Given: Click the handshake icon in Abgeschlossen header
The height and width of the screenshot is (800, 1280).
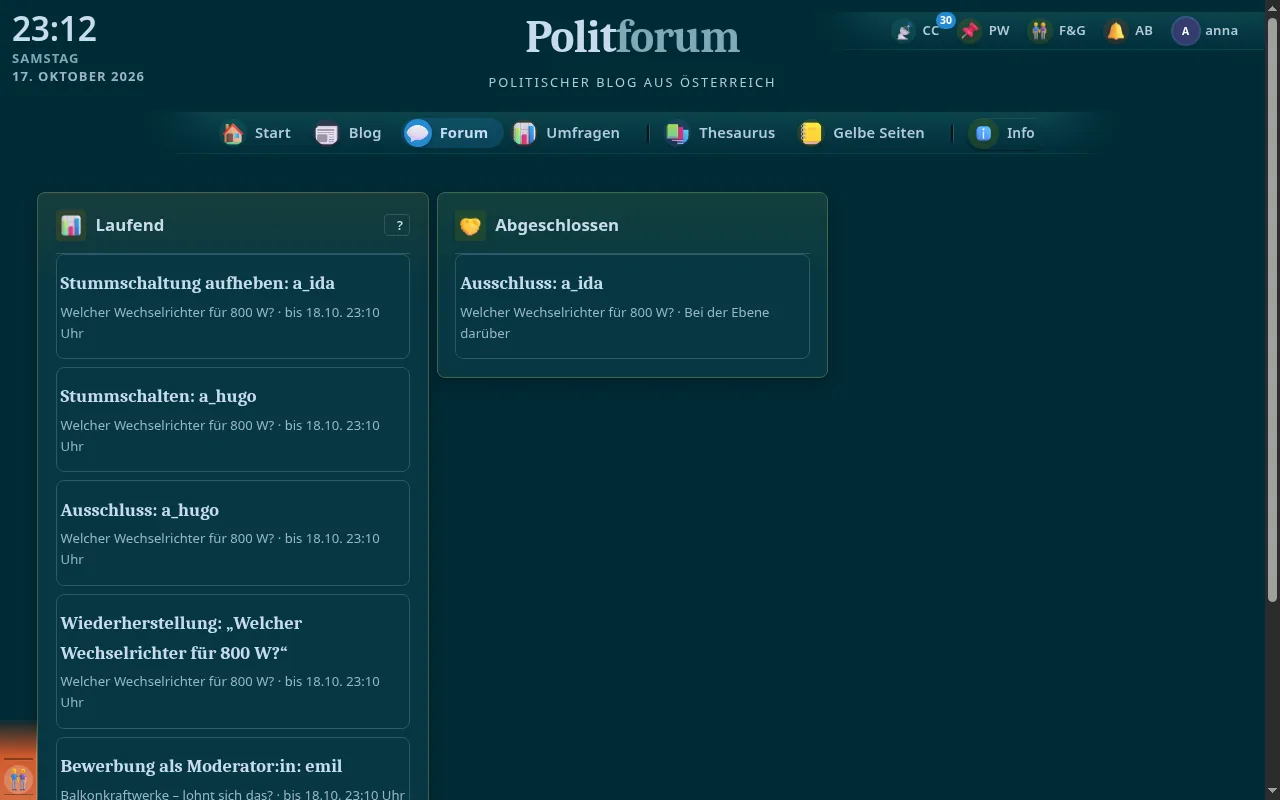Looking at the screenshot, I should (470, 226).
